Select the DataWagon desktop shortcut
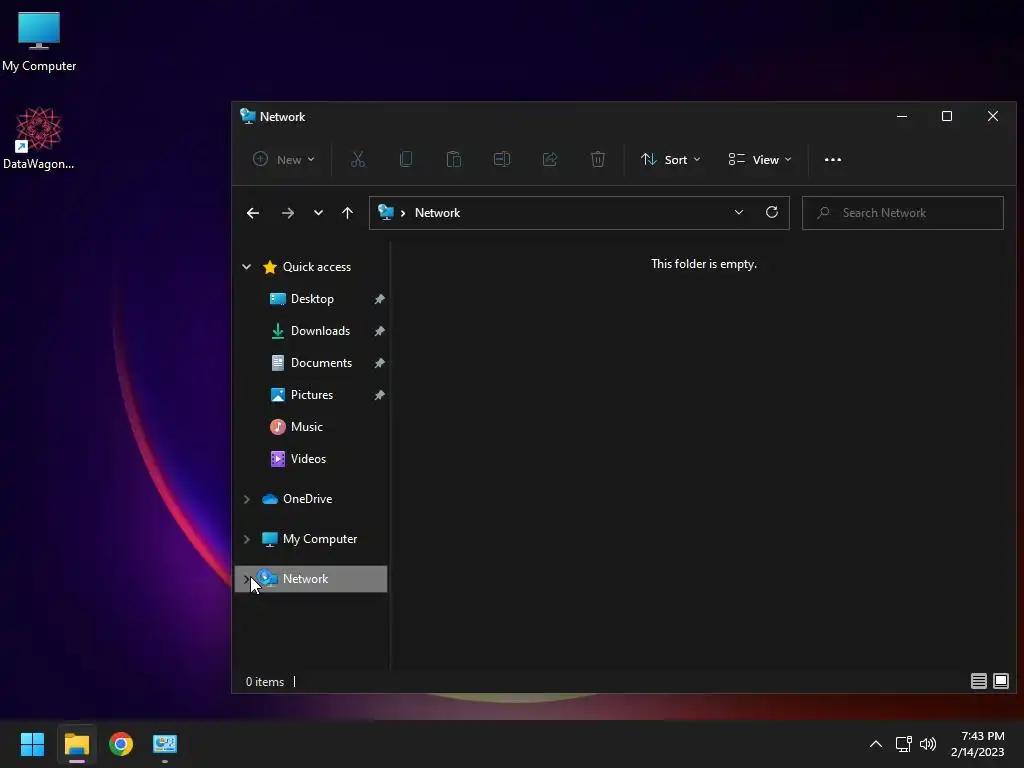Image resolution: width=1024 pixels, height=768 pixels. (39, 138)
